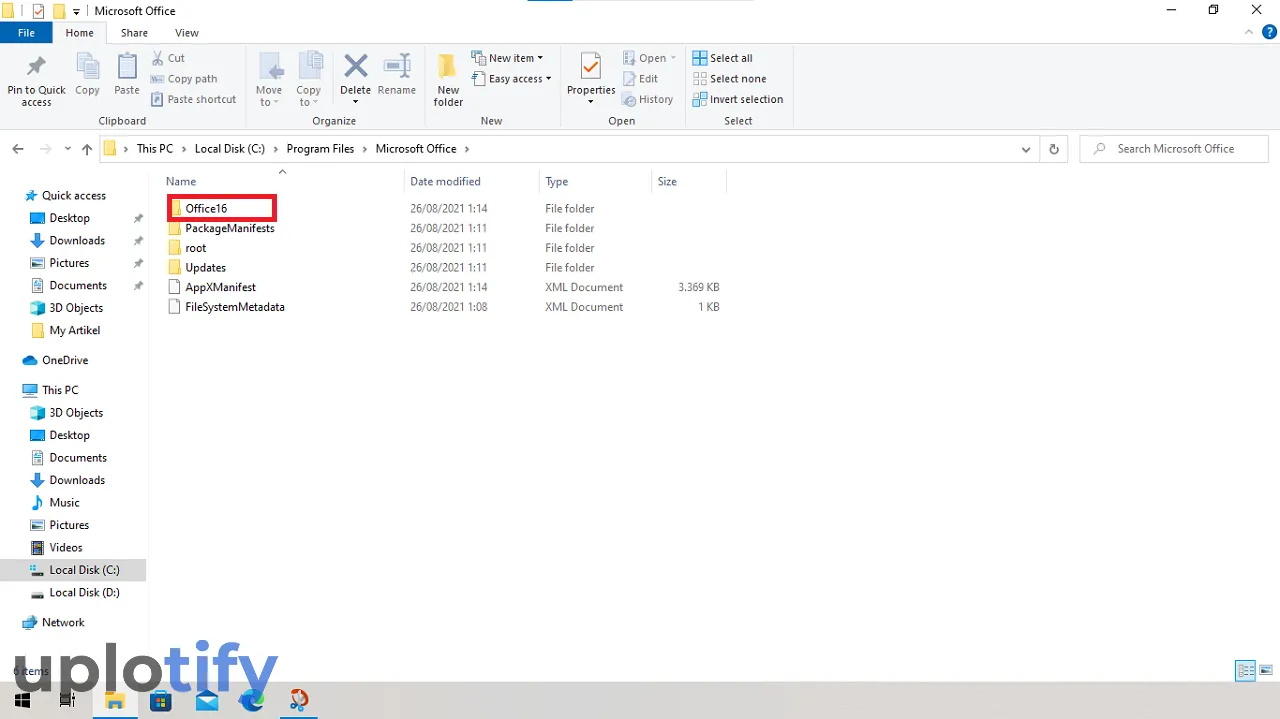Viewport: 1280px width, 719px height.
Task: Click Edit in the ribbon
Action: pos(640,79)
